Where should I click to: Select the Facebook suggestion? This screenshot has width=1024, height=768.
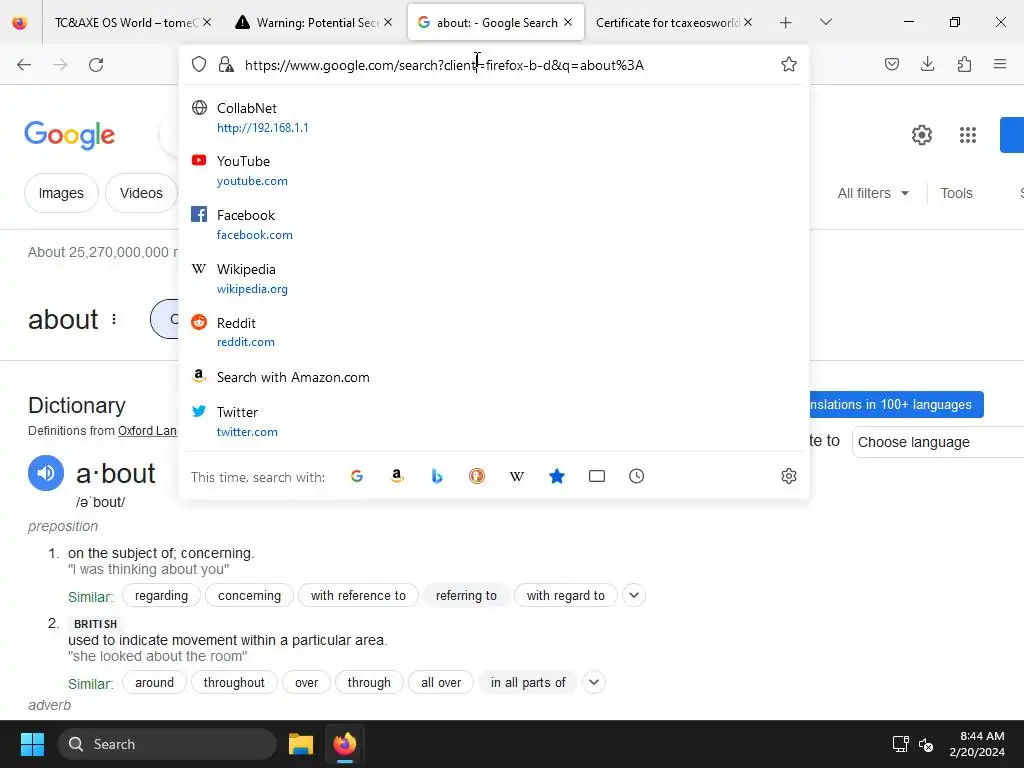point(494,225)
